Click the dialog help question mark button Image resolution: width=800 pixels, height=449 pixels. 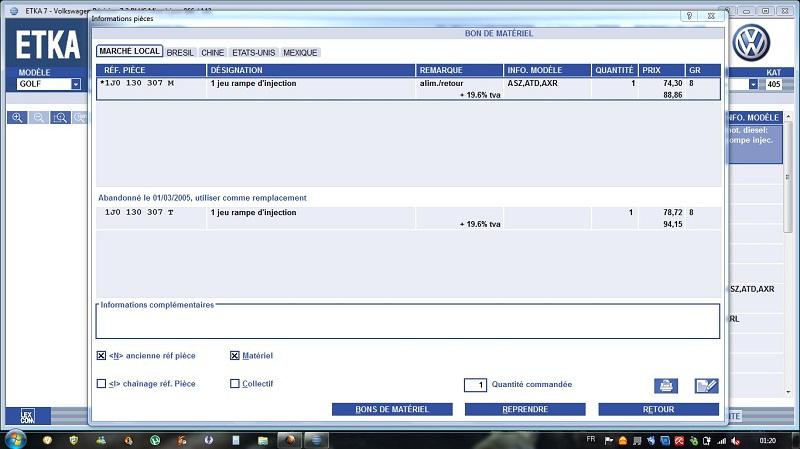[x=689, y=16]
